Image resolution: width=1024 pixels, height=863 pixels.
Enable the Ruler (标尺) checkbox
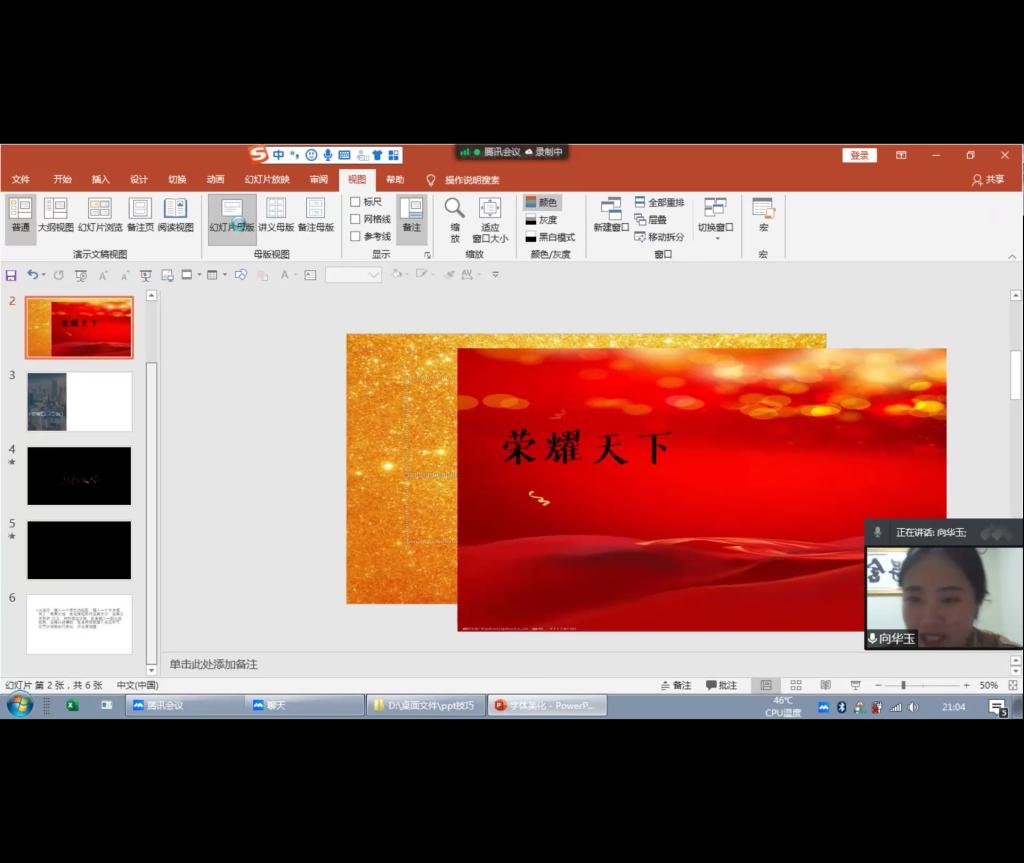355,202
